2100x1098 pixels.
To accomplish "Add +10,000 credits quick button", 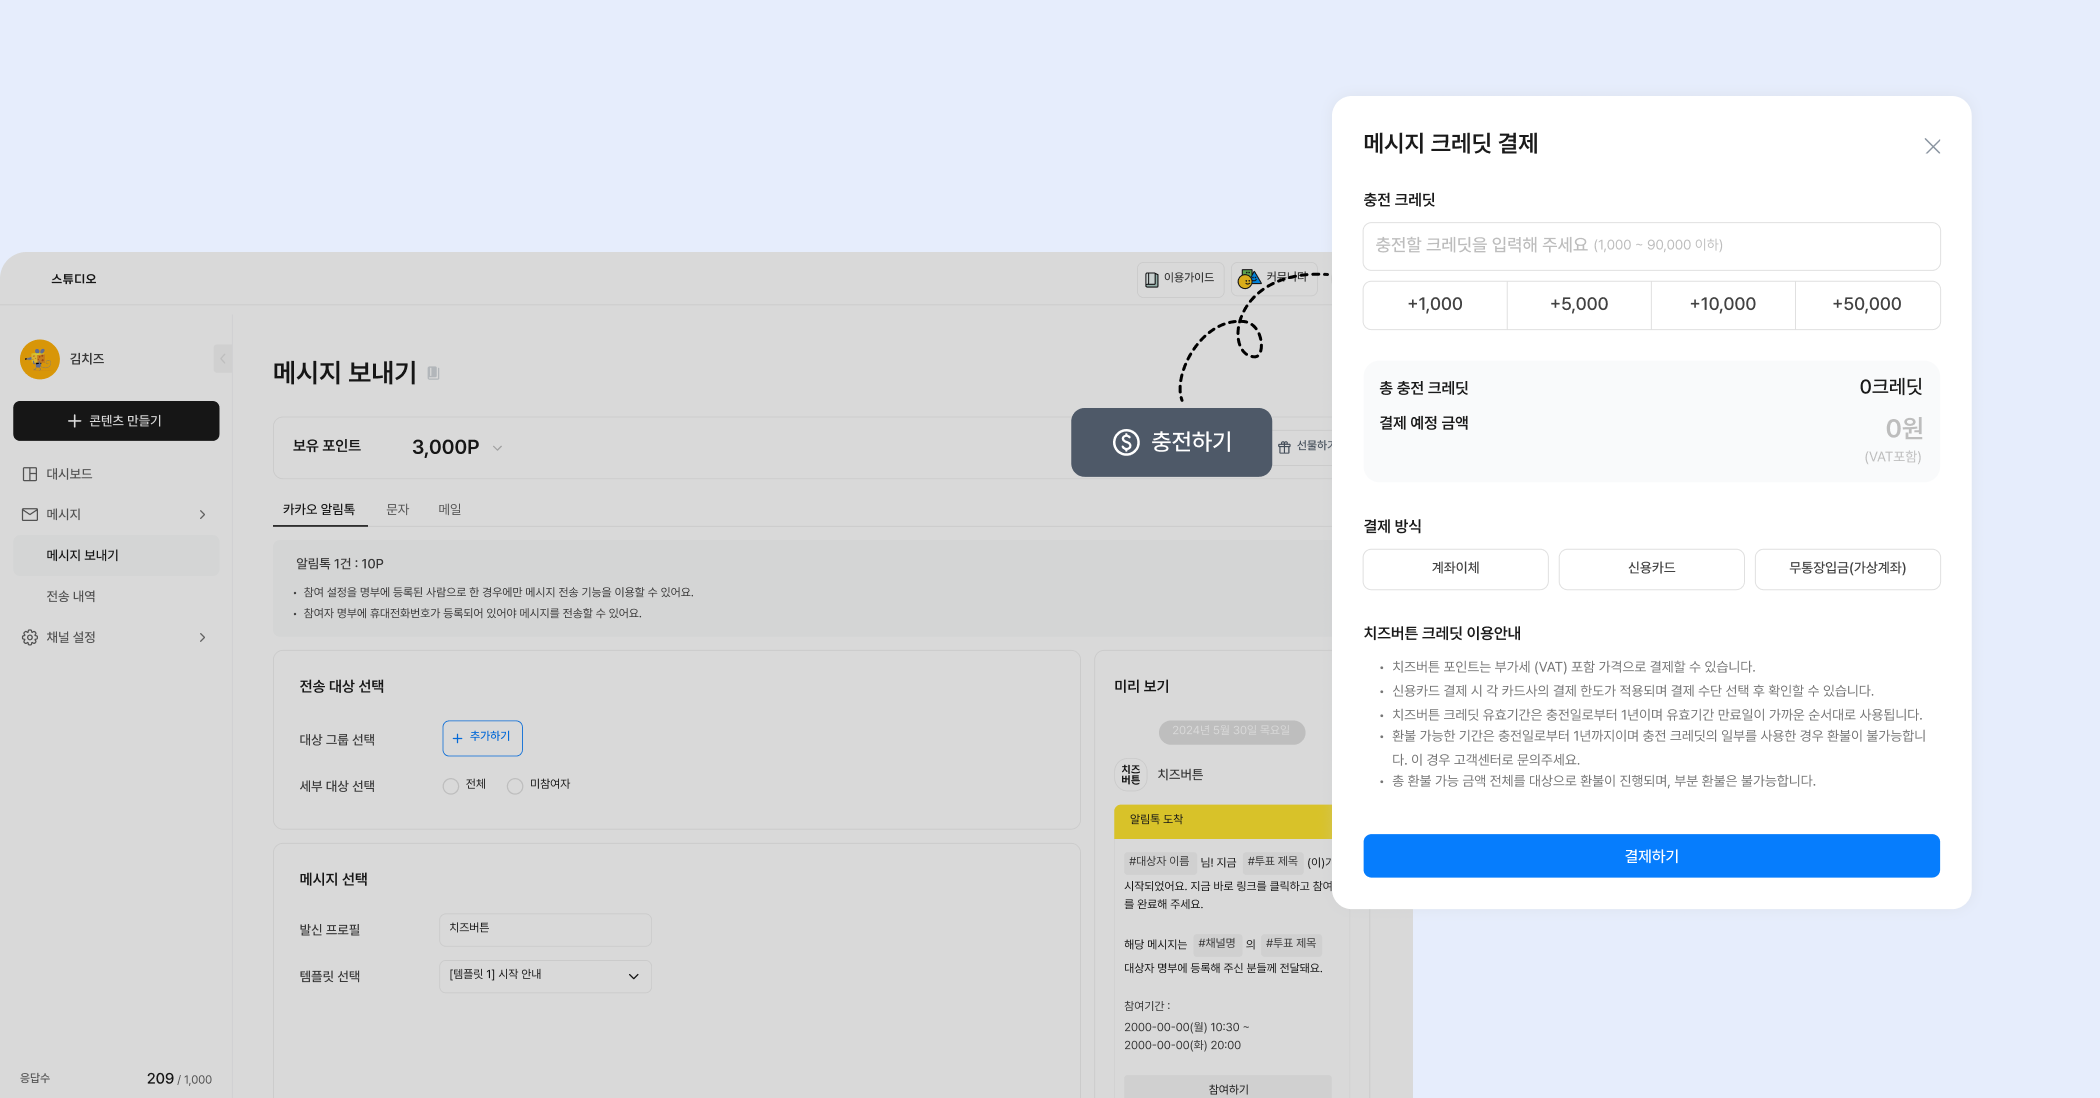I will 1722,304.
